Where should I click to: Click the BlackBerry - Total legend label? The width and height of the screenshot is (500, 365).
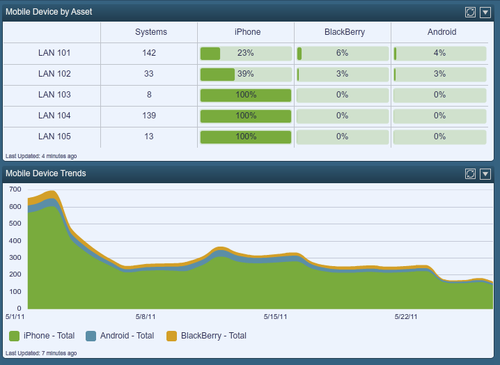[213, 336]
